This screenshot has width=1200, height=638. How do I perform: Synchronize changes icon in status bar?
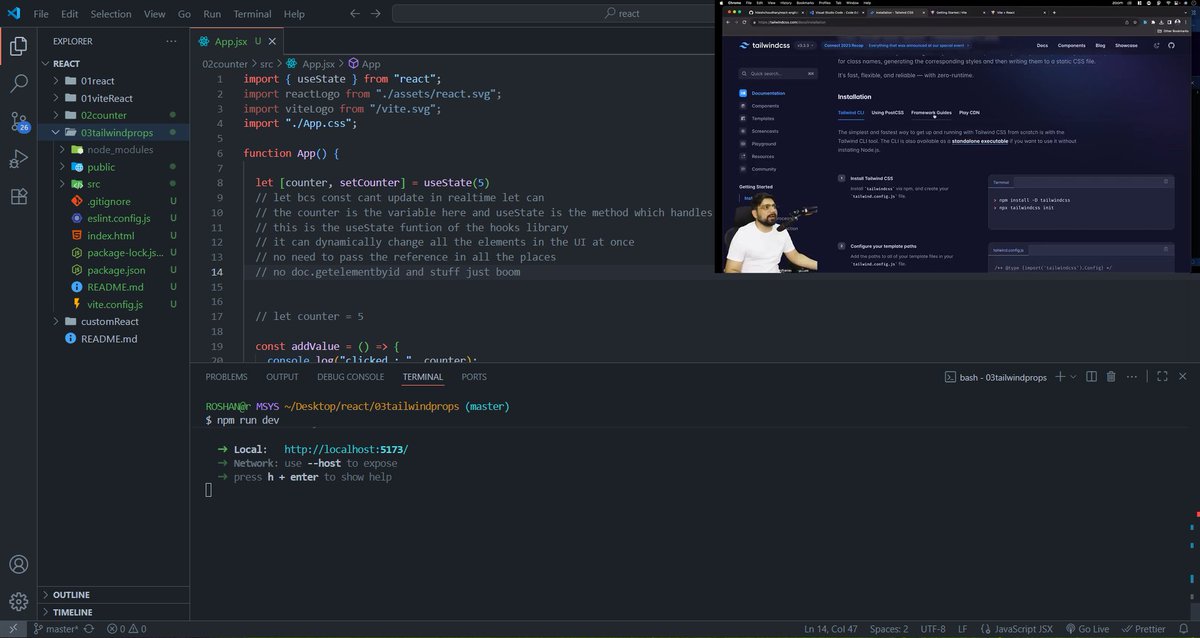(x=89, y=629)
